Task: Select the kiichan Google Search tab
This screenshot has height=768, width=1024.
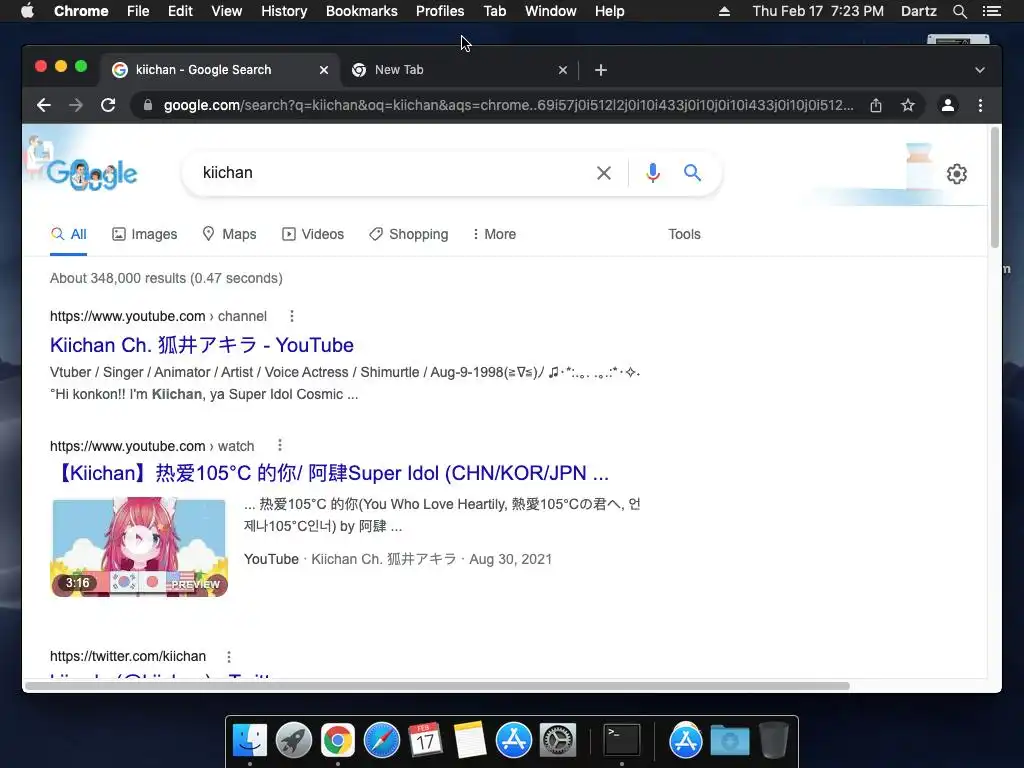Action: coord(219,70)
